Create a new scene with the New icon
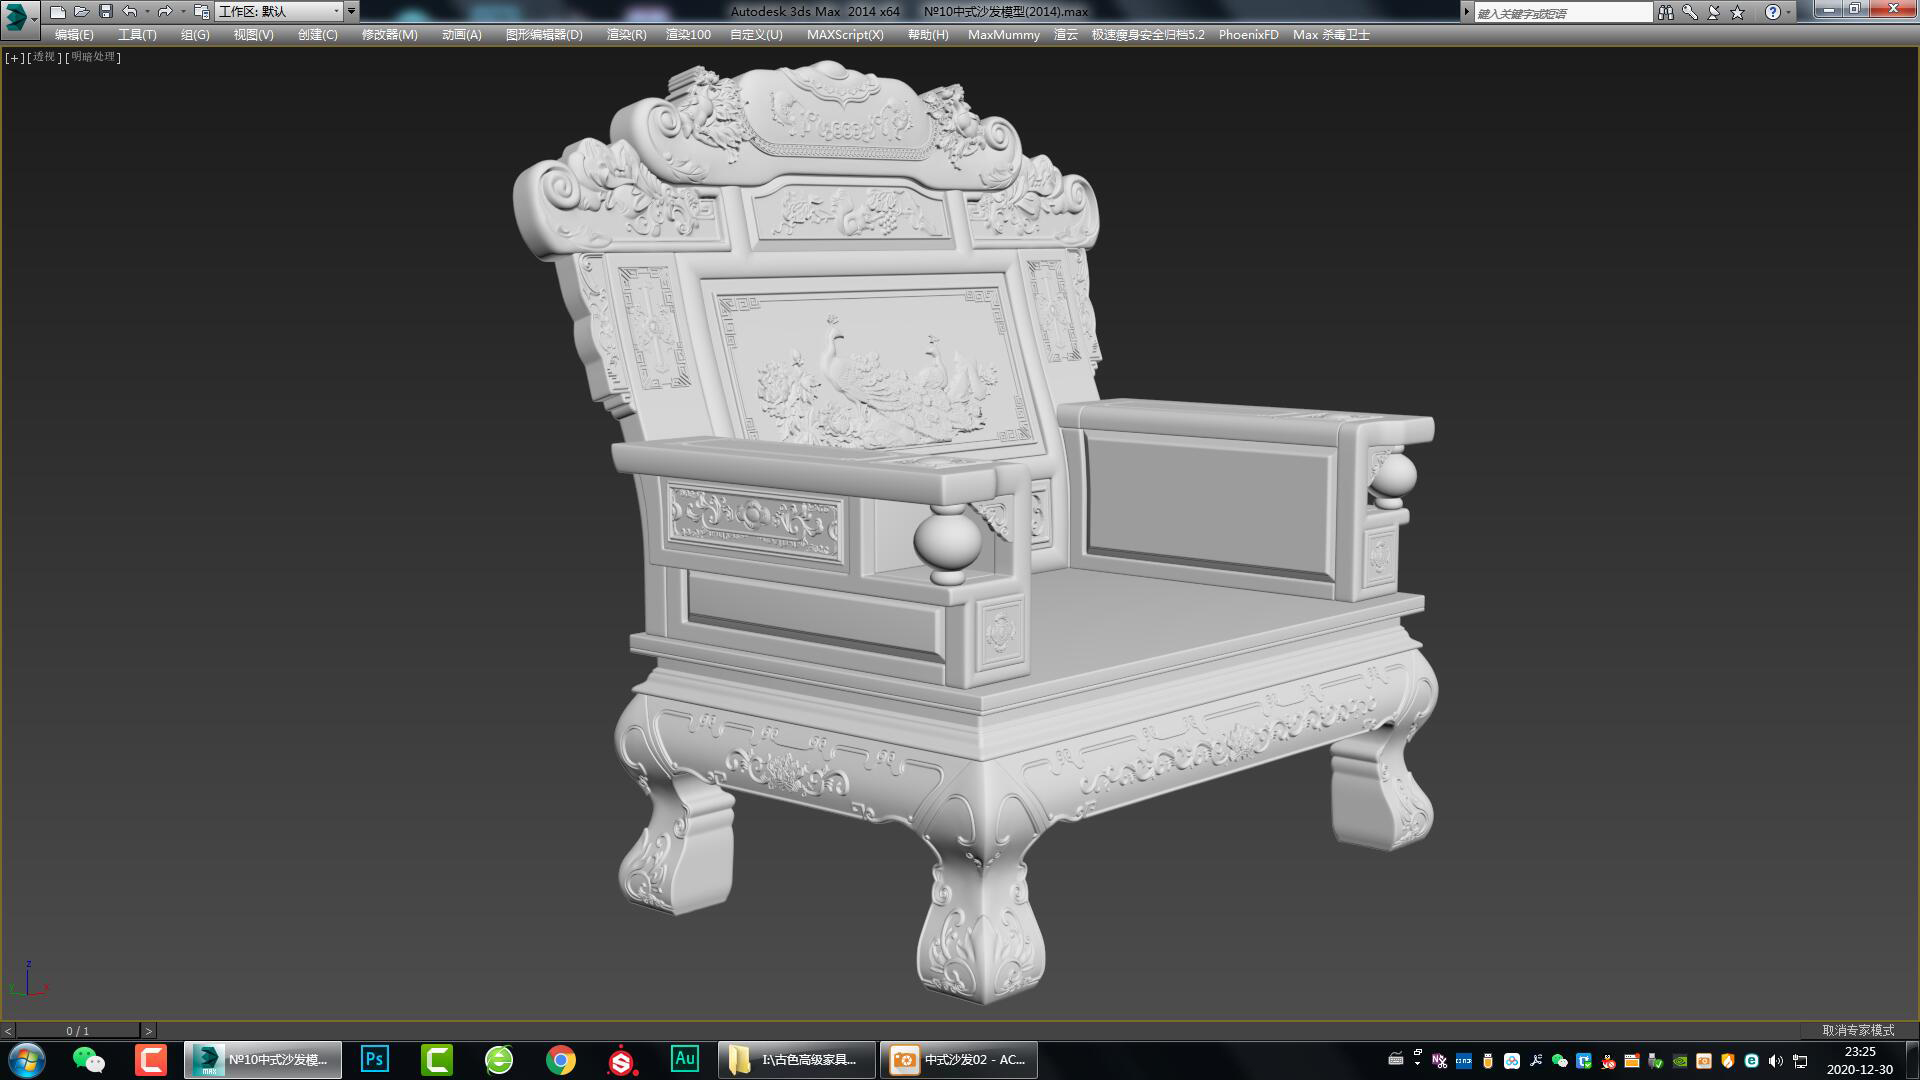This screenshot has height=1080, width=1920. click(57, 12)
